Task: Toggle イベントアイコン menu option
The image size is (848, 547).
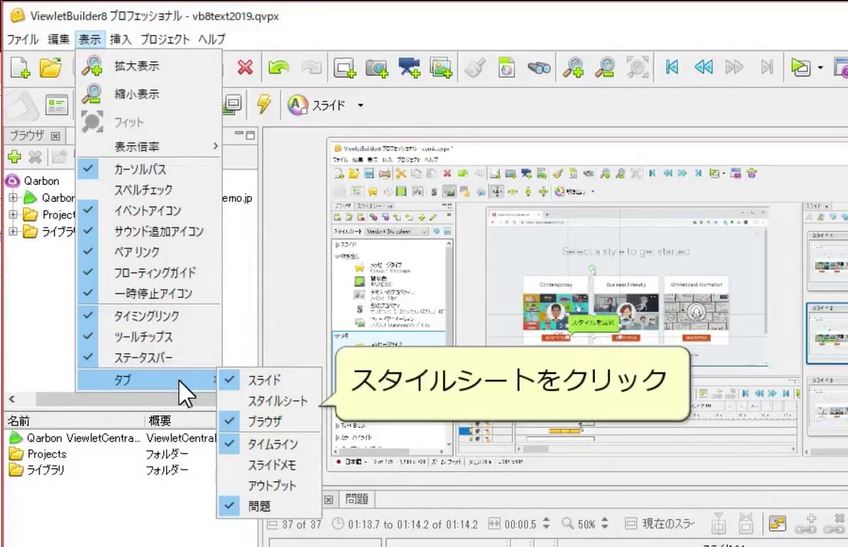Action: click(x=149, y=210)
